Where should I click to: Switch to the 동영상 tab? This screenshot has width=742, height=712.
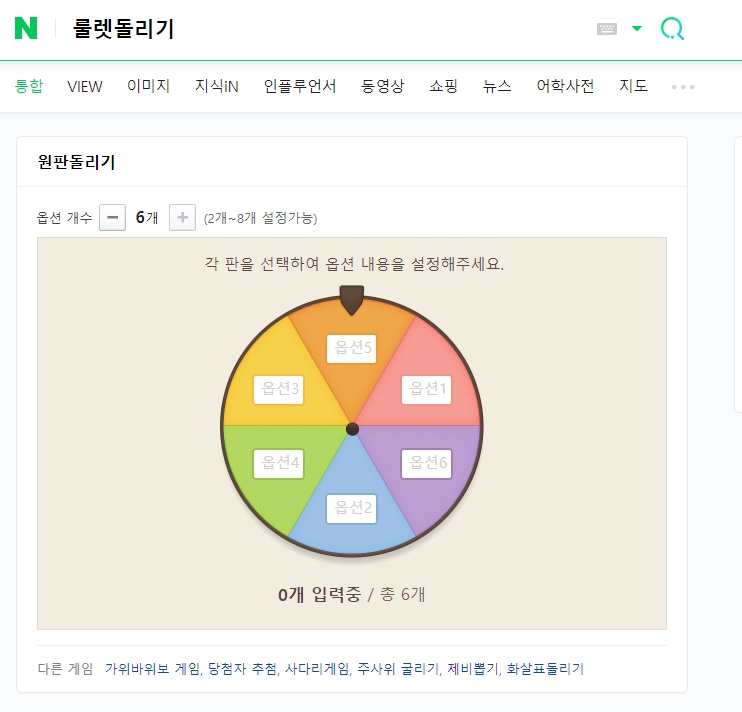coord(382,86)
